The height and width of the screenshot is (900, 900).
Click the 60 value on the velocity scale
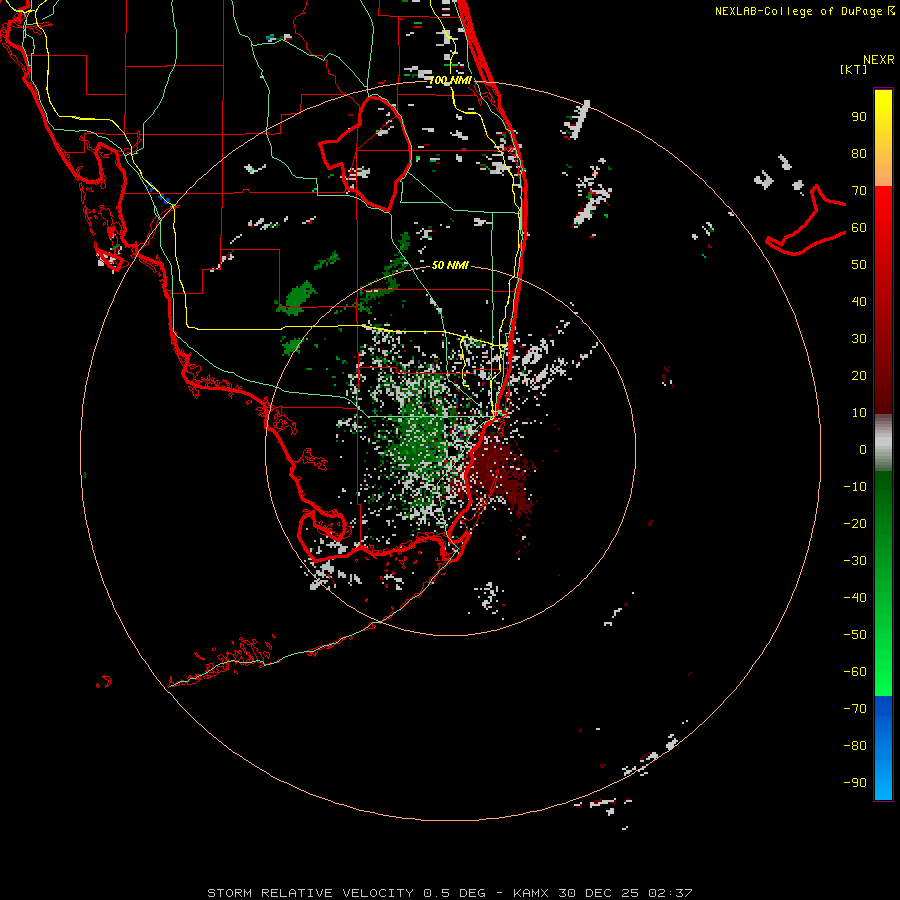click(859, 228)
